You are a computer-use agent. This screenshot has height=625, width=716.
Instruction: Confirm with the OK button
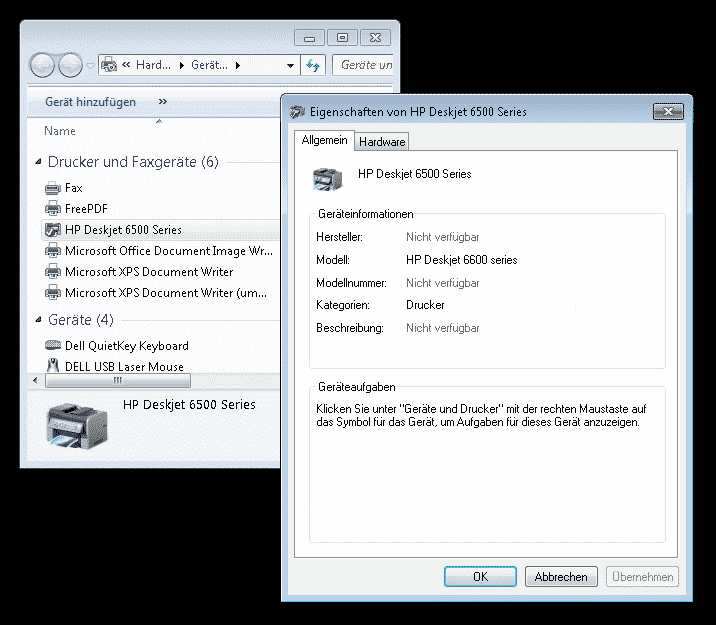[480, 577]
